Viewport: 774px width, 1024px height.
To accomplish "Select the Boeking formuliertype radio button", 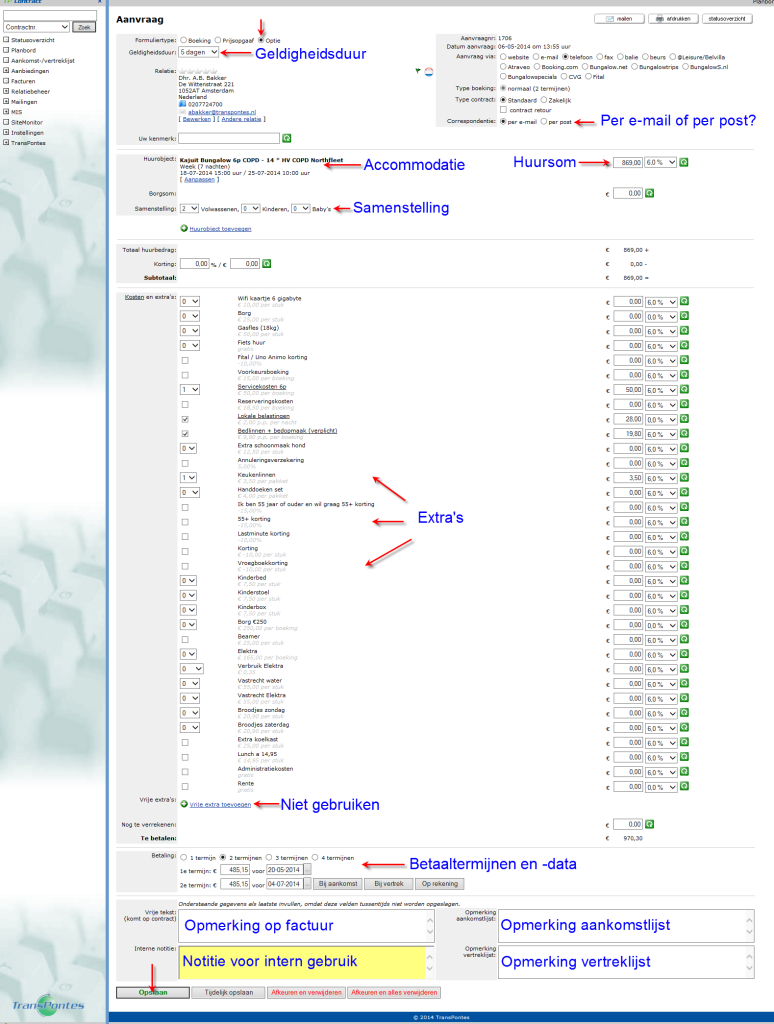I will point(183,39).
